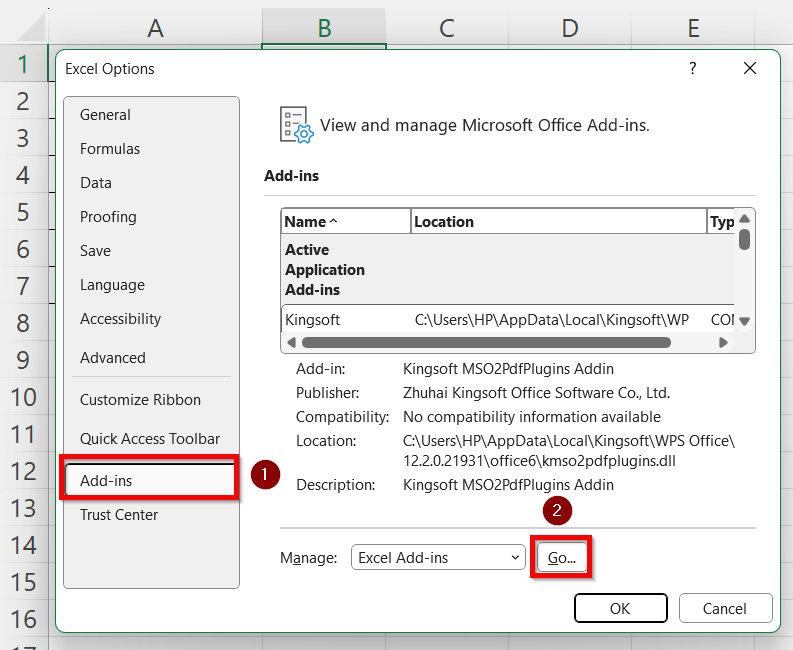The height and width of the screenshot is (650, 793).
Task: Select the General category
Action: click(x=106, y=115)
